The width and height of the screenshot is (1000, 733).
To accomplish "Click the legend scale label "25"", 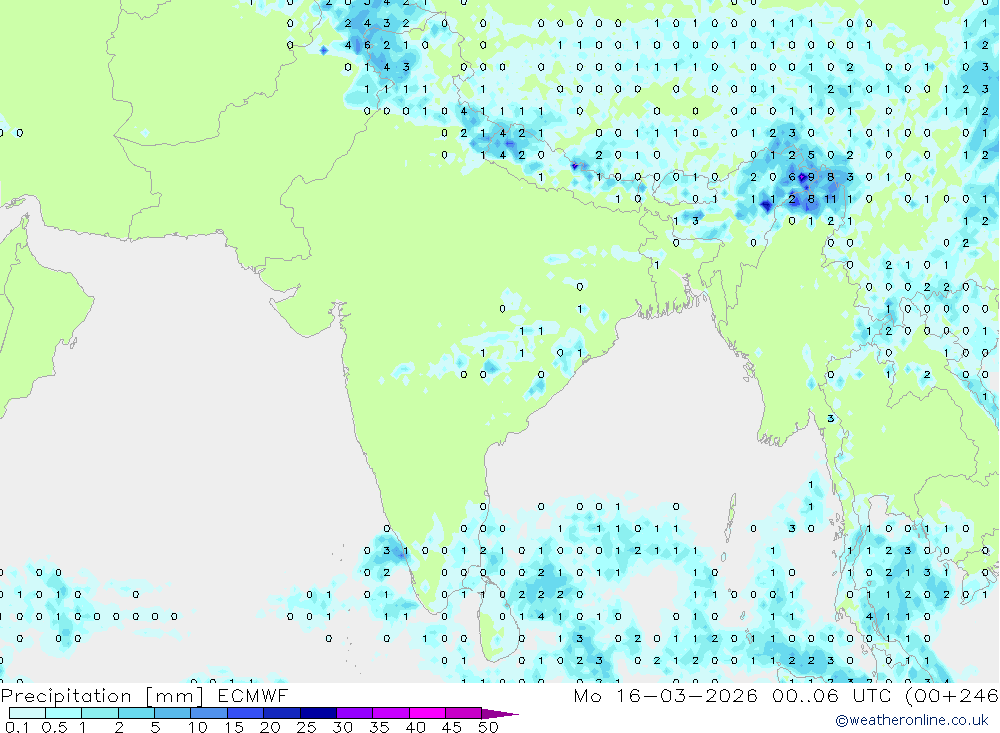I will click(x=307, y=727).
